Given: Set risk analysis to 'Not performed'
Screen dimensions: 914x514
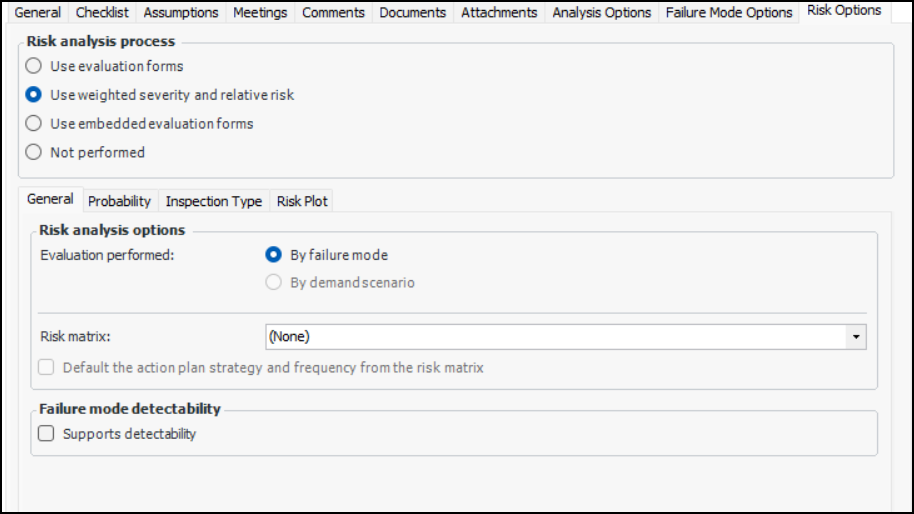Looking at the screenshot, I should (x=34, y=153).
